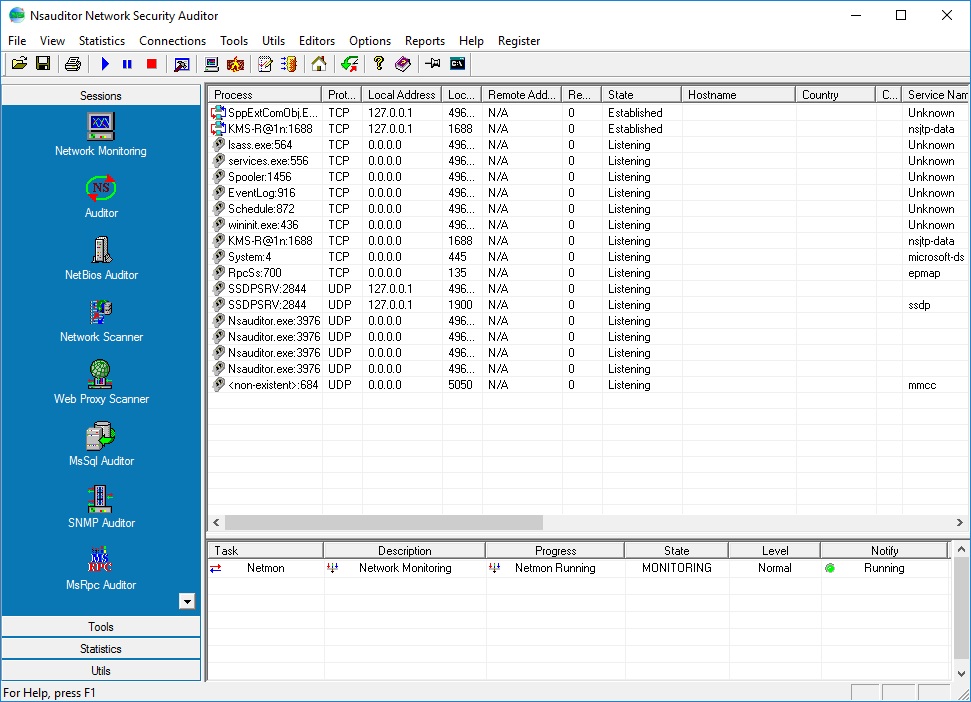Pause monitoring with the blue pause button

click(128, 64)
